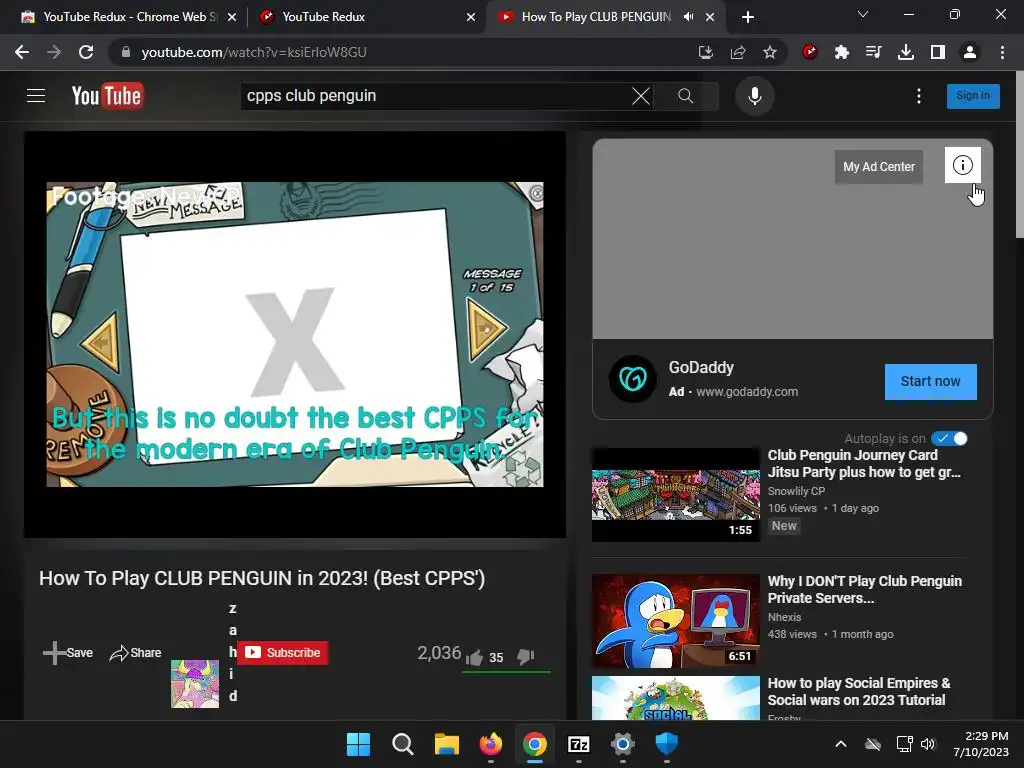Open File Explorer from taskbar
The height and width of the screenshot is (768, 1024).
click(x=447, y=744)
